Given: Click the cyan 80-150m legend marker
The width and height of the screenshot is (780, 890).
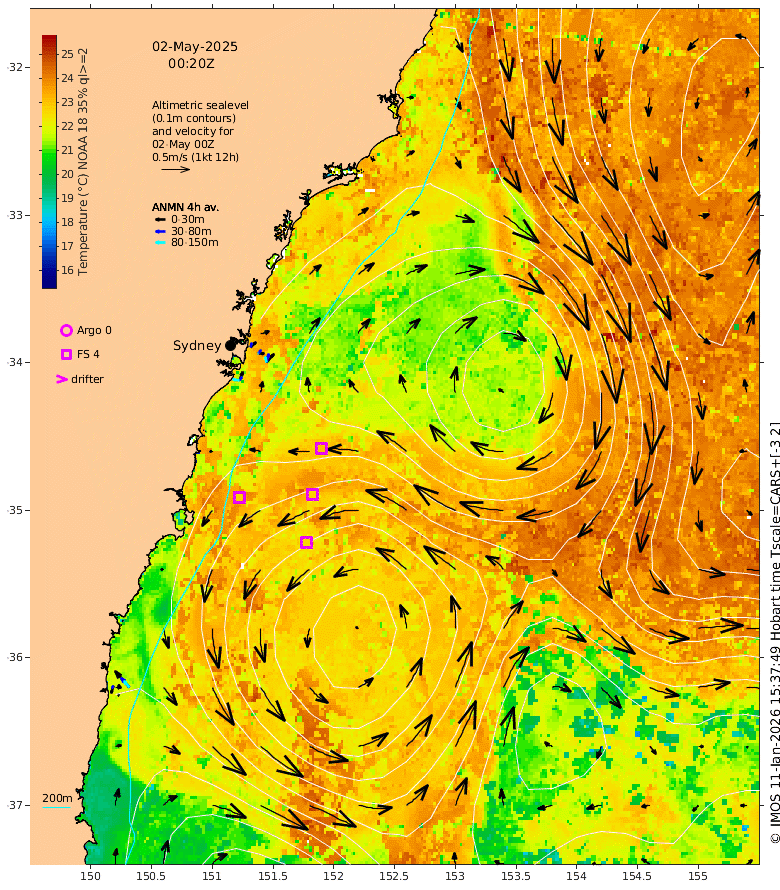Looking at the screenshot, I should [x=160, y=242].
